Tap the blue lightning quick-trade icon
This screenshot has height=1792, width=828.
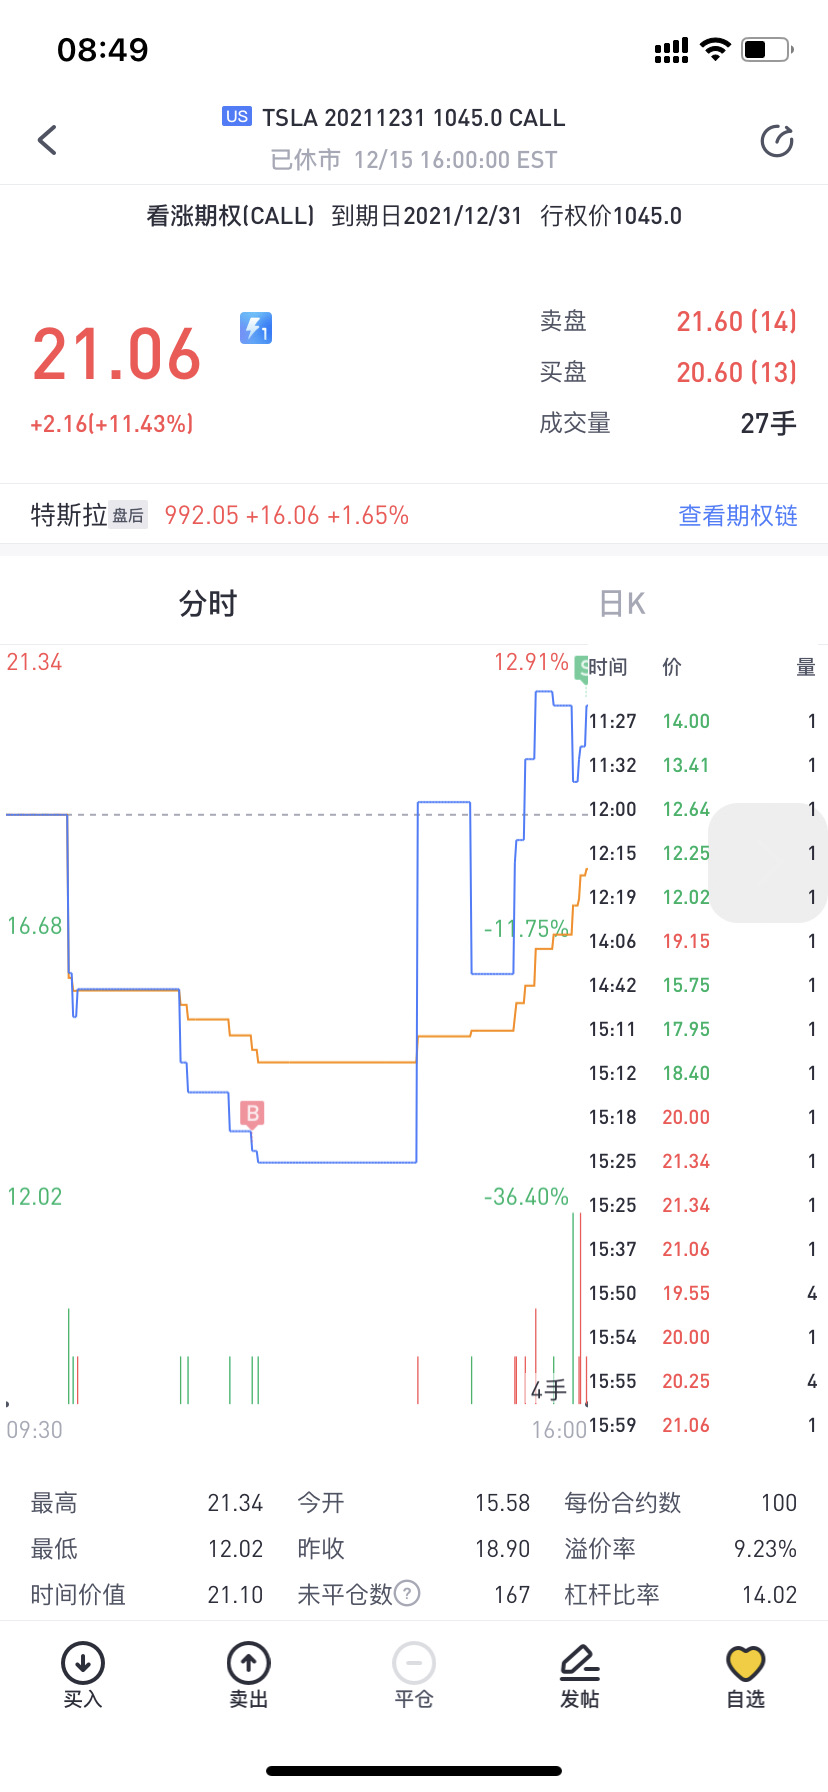pos(256,327)
